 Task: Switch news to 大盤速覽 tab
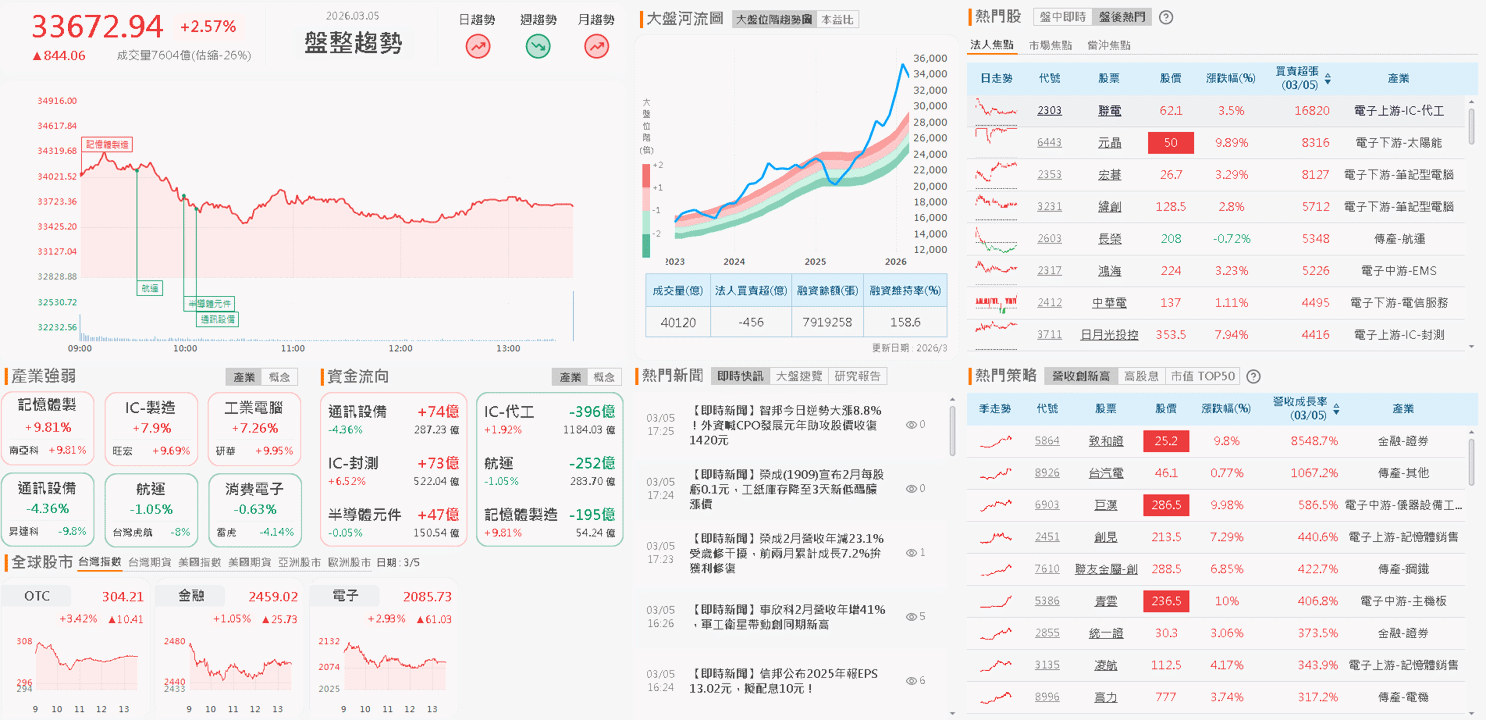click(x=800, y=376)
